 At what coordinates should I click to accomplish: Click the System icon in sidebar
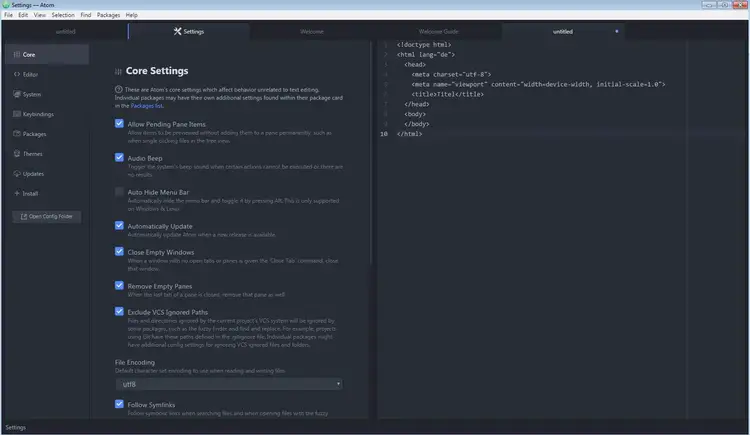tap(17, 94)
